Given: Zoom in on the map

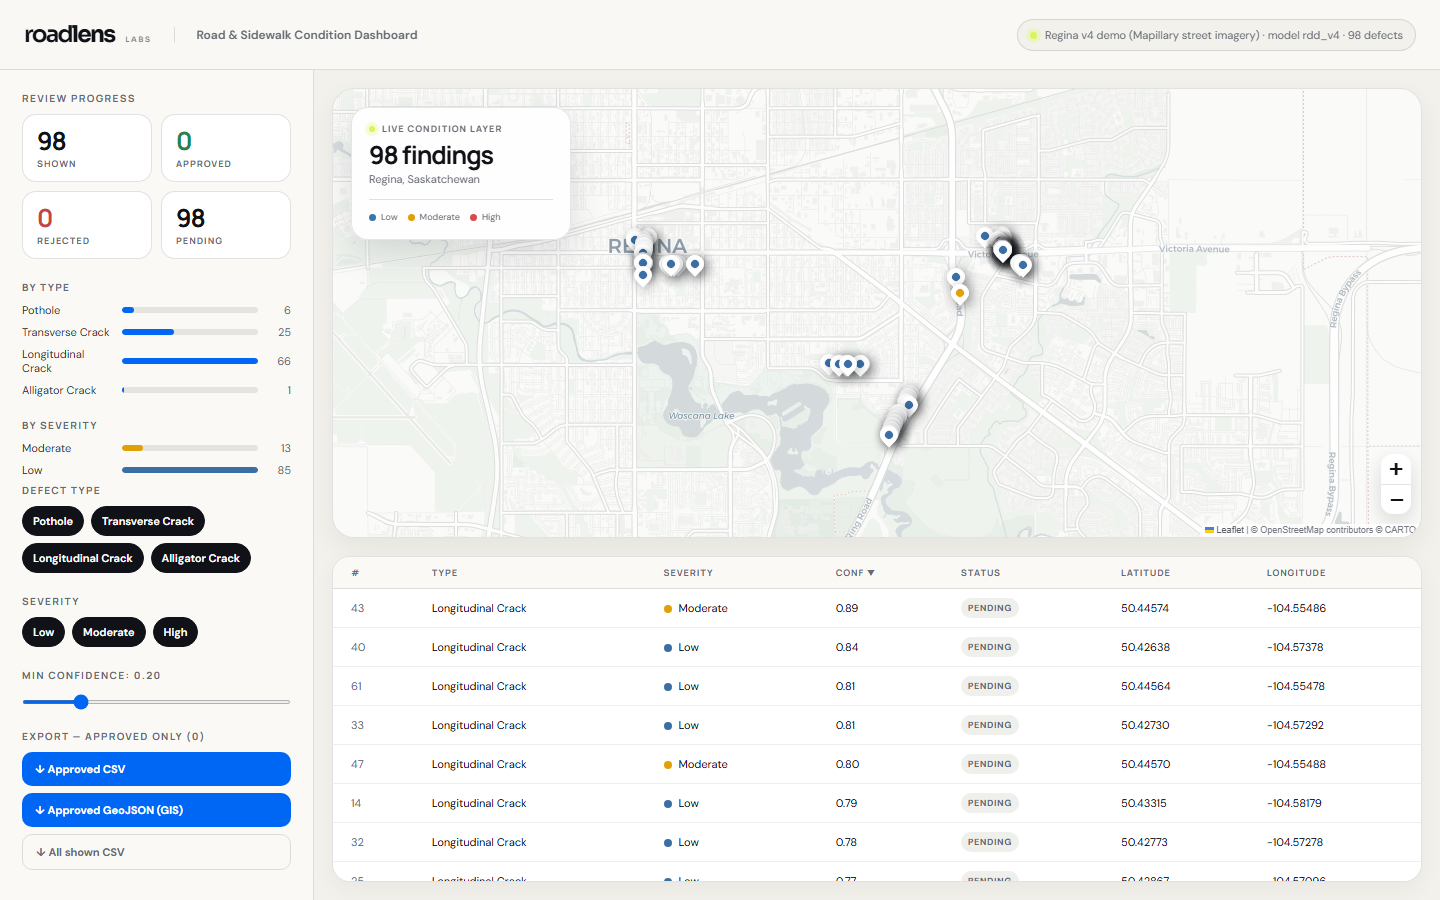Looking at the screenshot, I should click(1396, 469).
